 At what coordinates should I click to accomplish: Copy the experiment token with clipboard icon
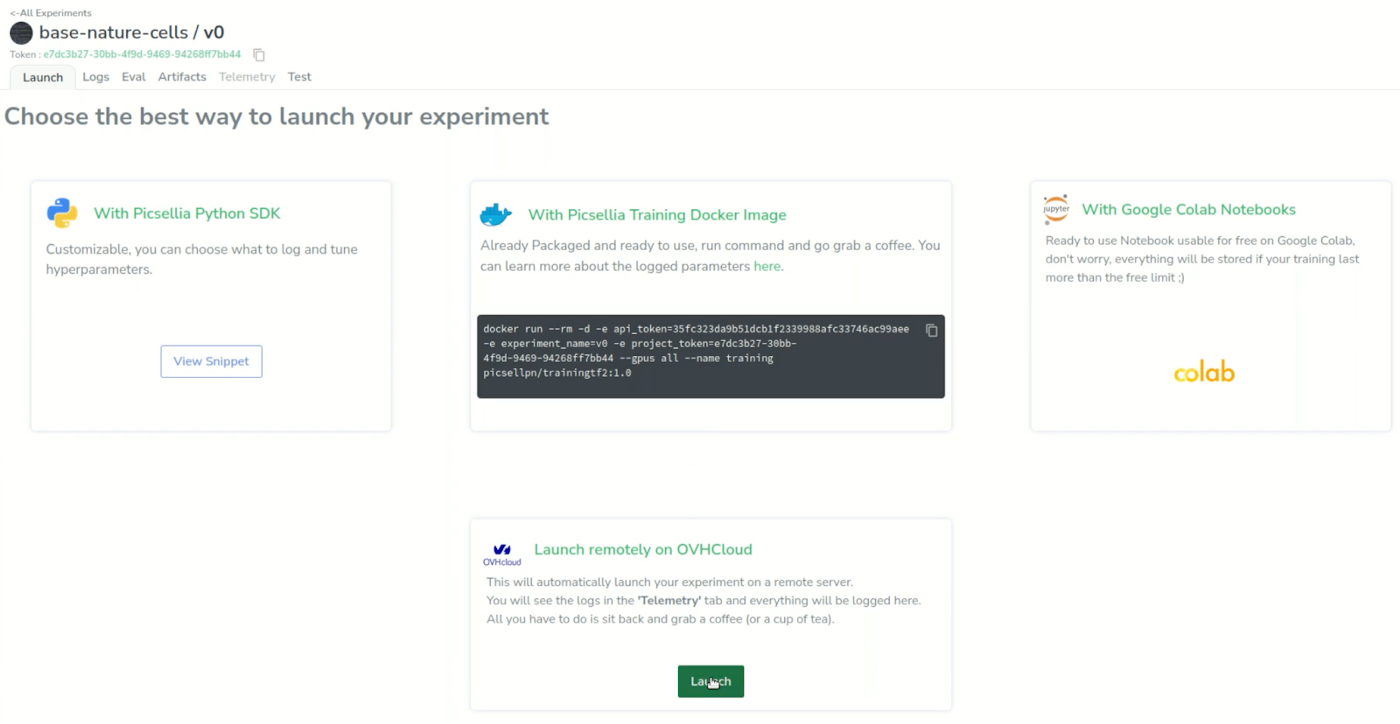259,55
